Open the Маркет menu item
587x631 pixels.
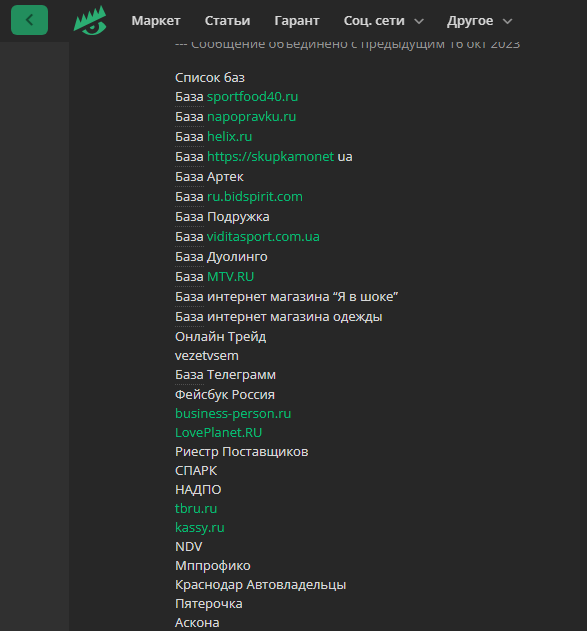(156, 21)
